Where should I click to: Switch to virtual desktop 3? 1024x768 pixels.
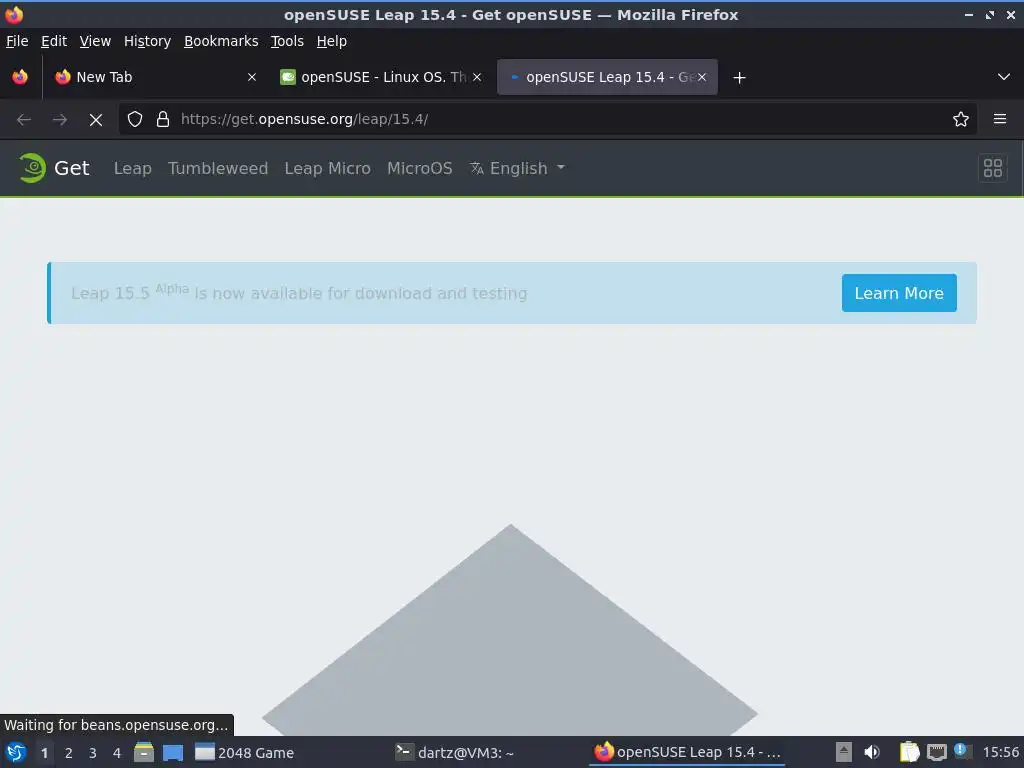click(x=93, y=753)
